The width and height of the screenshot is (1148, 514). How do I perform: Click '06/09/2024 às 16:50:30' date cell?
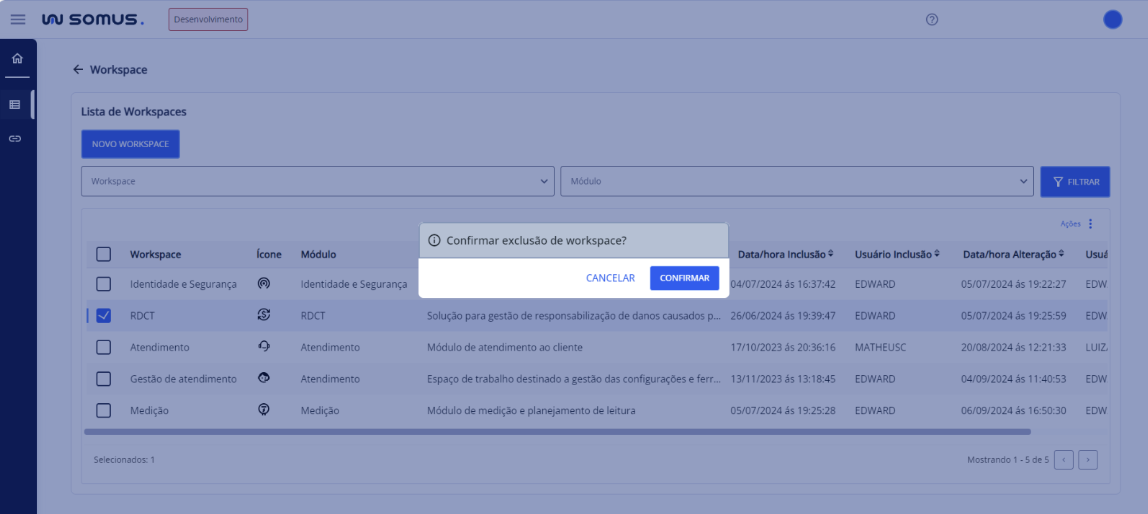coord(1013,411)
